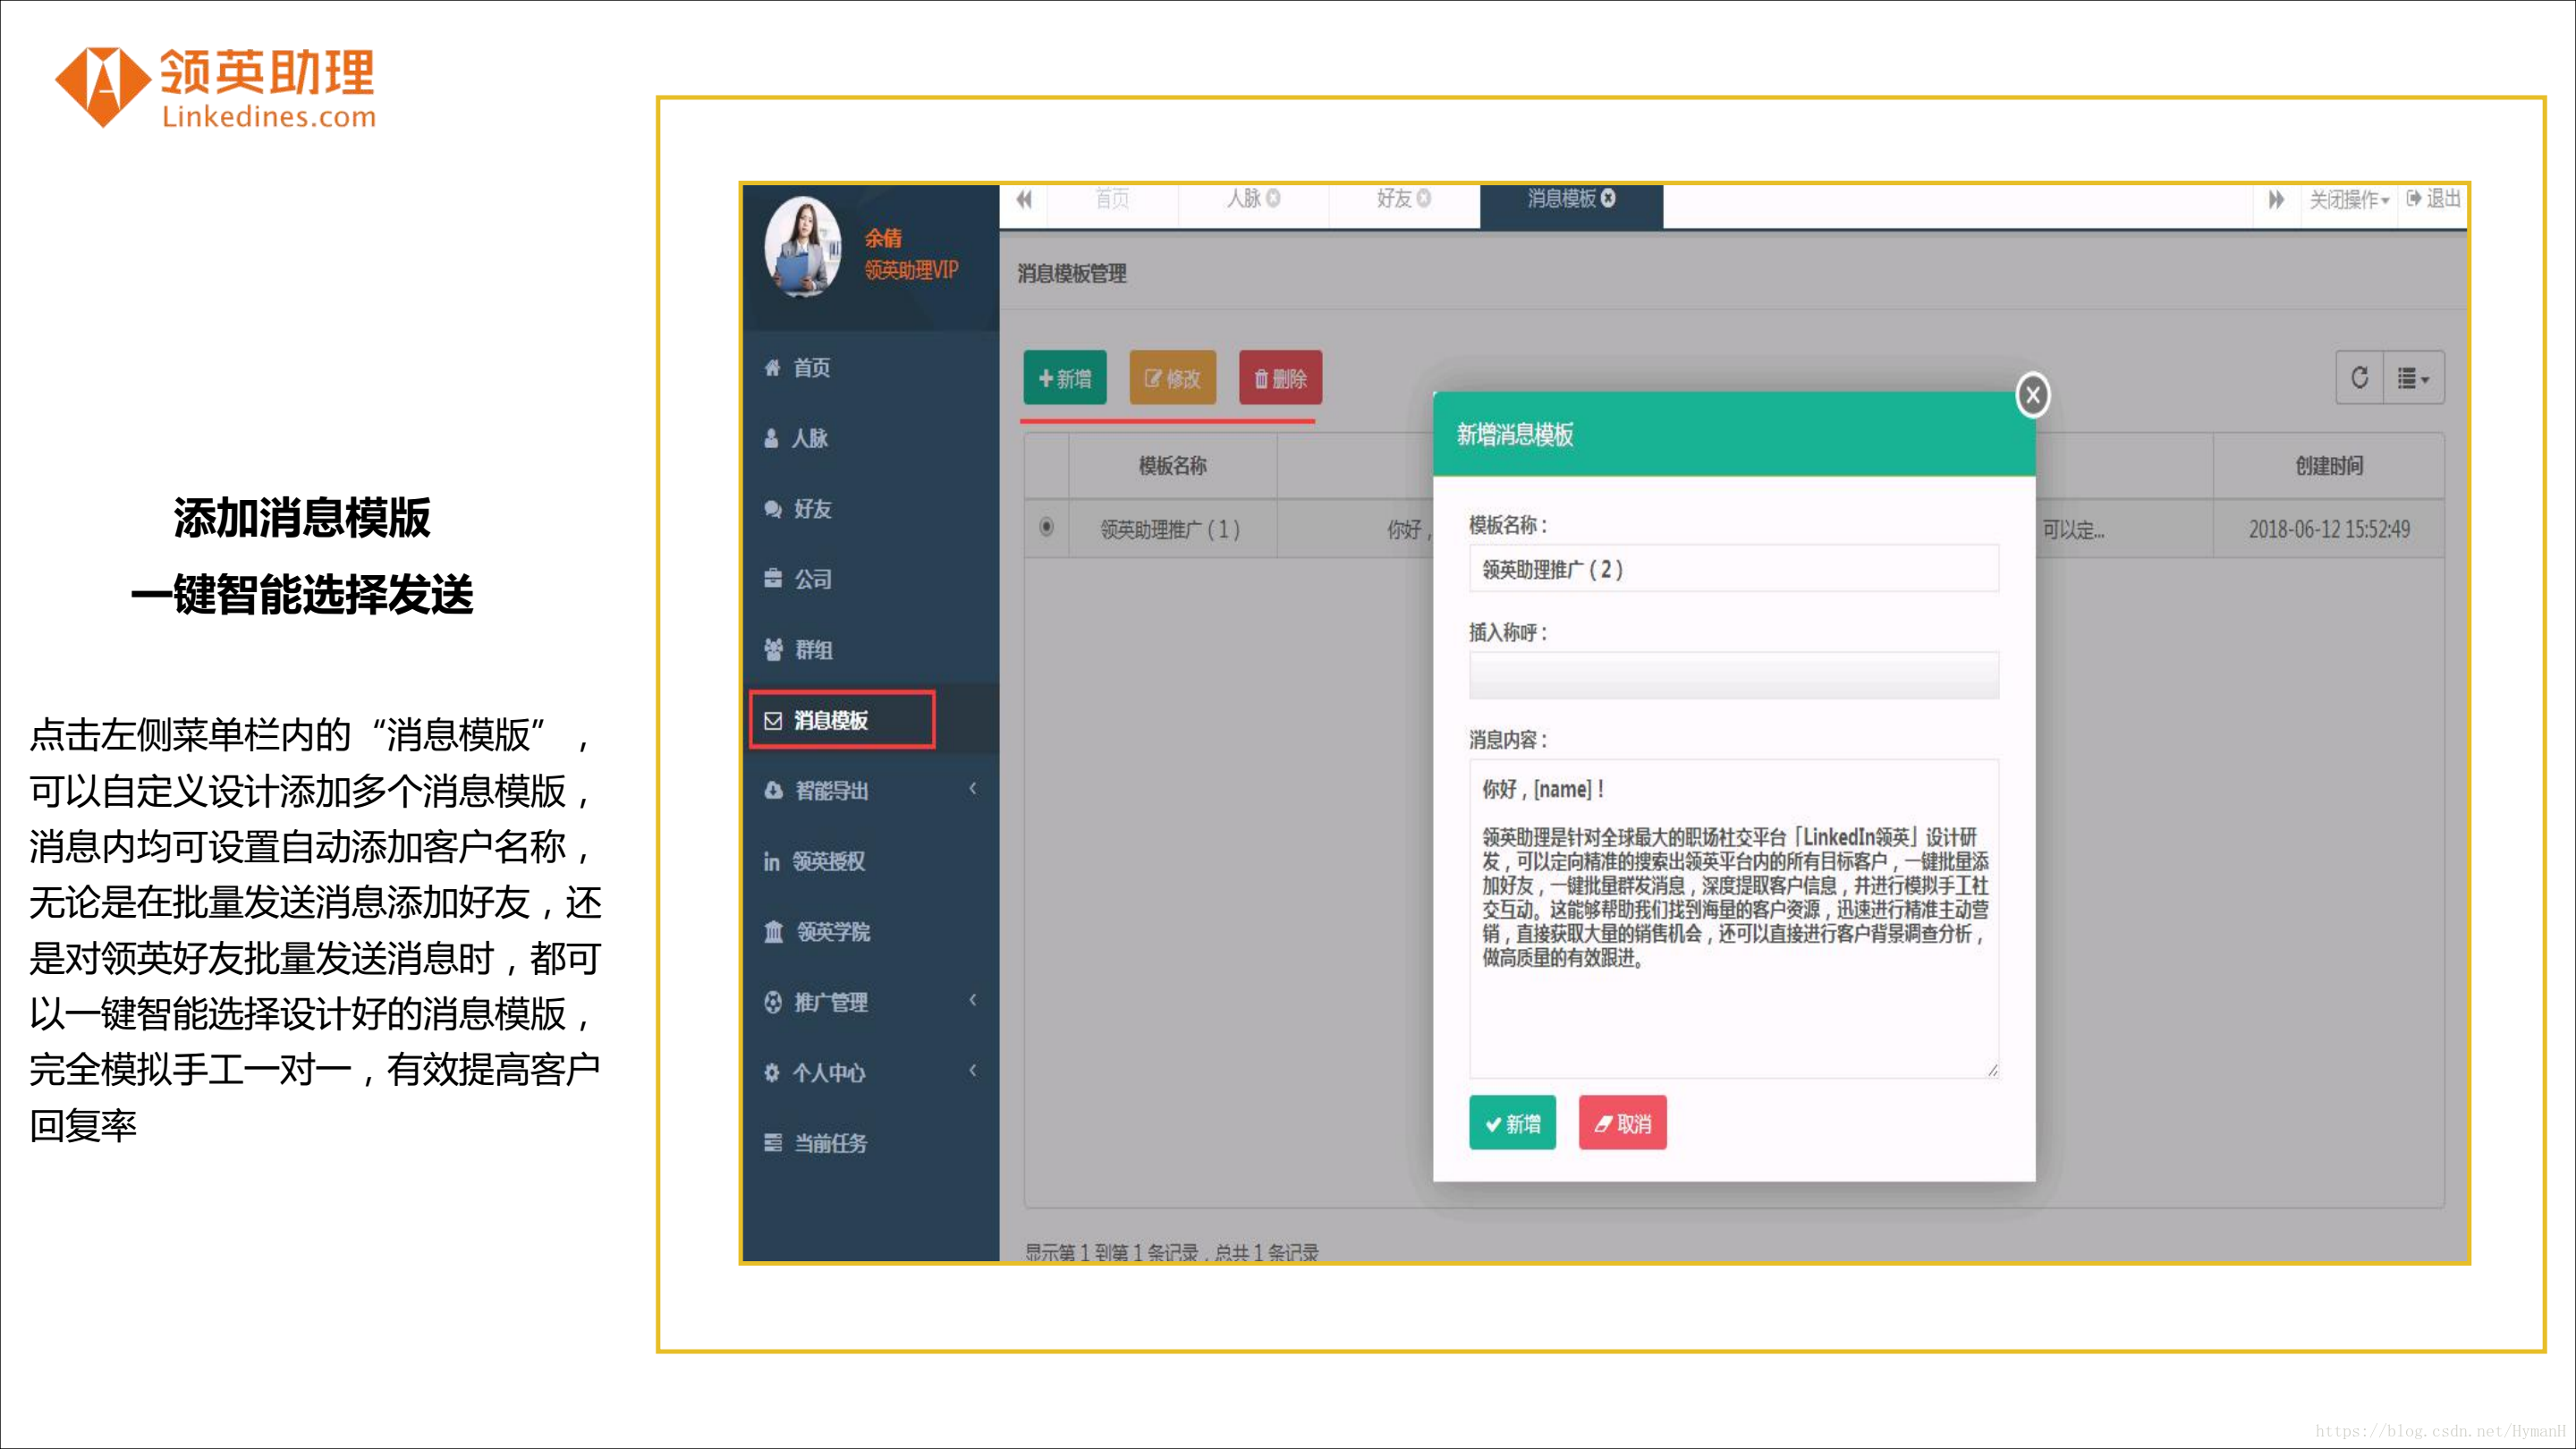Click inside the 消息内容 textarea

point(1734,918)
